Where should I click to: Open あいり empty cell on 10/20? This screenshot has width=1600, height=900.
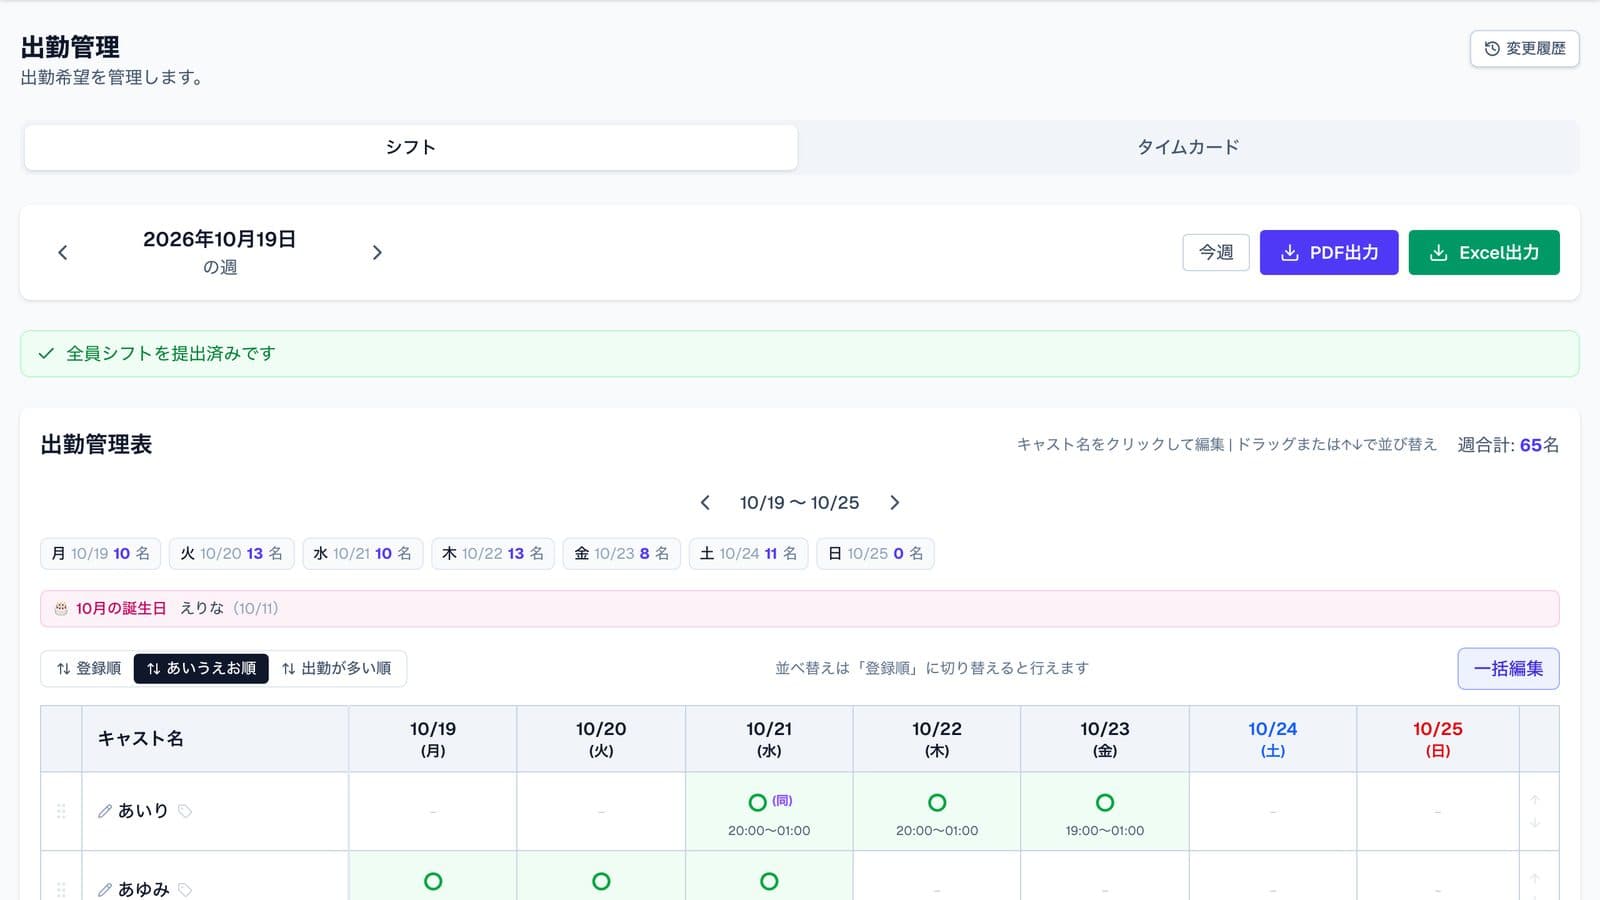click(601, 811)
